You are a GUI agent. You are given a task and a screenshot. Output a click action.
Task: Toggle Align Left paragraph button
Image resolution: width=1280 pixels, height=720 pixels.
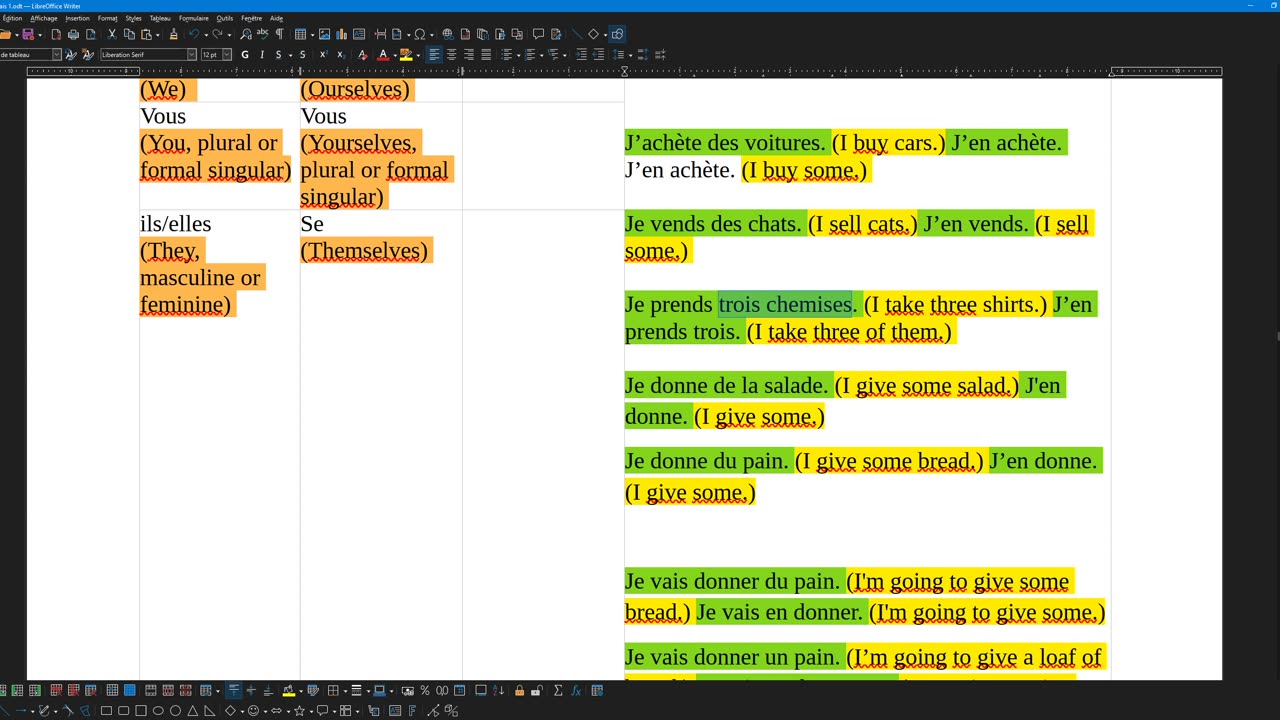coord(434,55)
